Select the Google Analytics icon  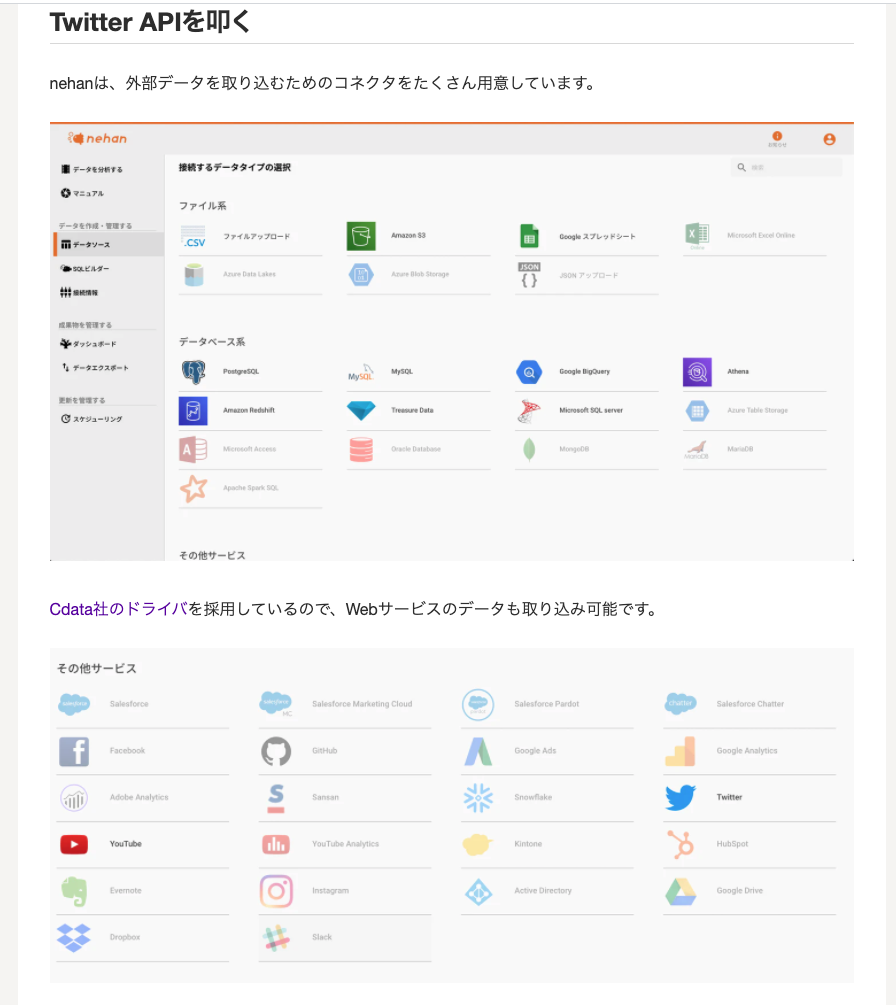pos(681,751)
